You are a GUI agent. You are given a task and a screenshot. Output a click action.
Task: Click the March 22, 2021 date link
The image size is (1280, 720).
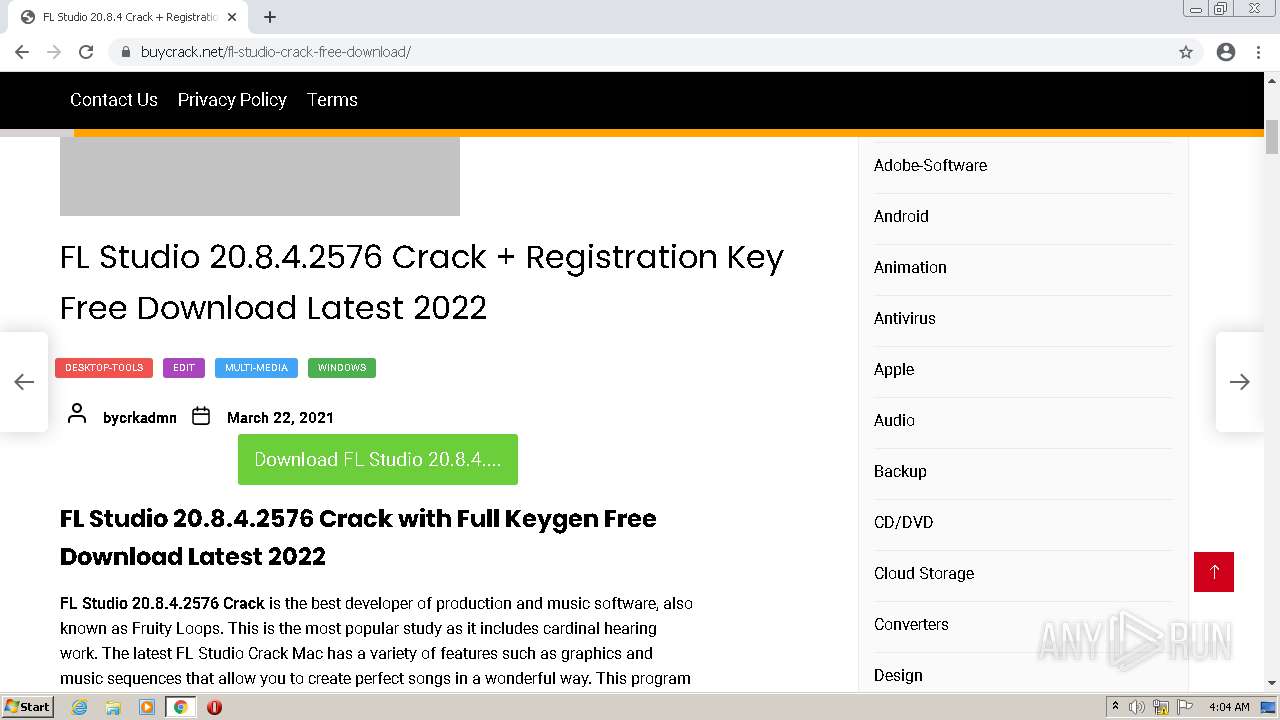pyautogui.click(x=280, y=417)
